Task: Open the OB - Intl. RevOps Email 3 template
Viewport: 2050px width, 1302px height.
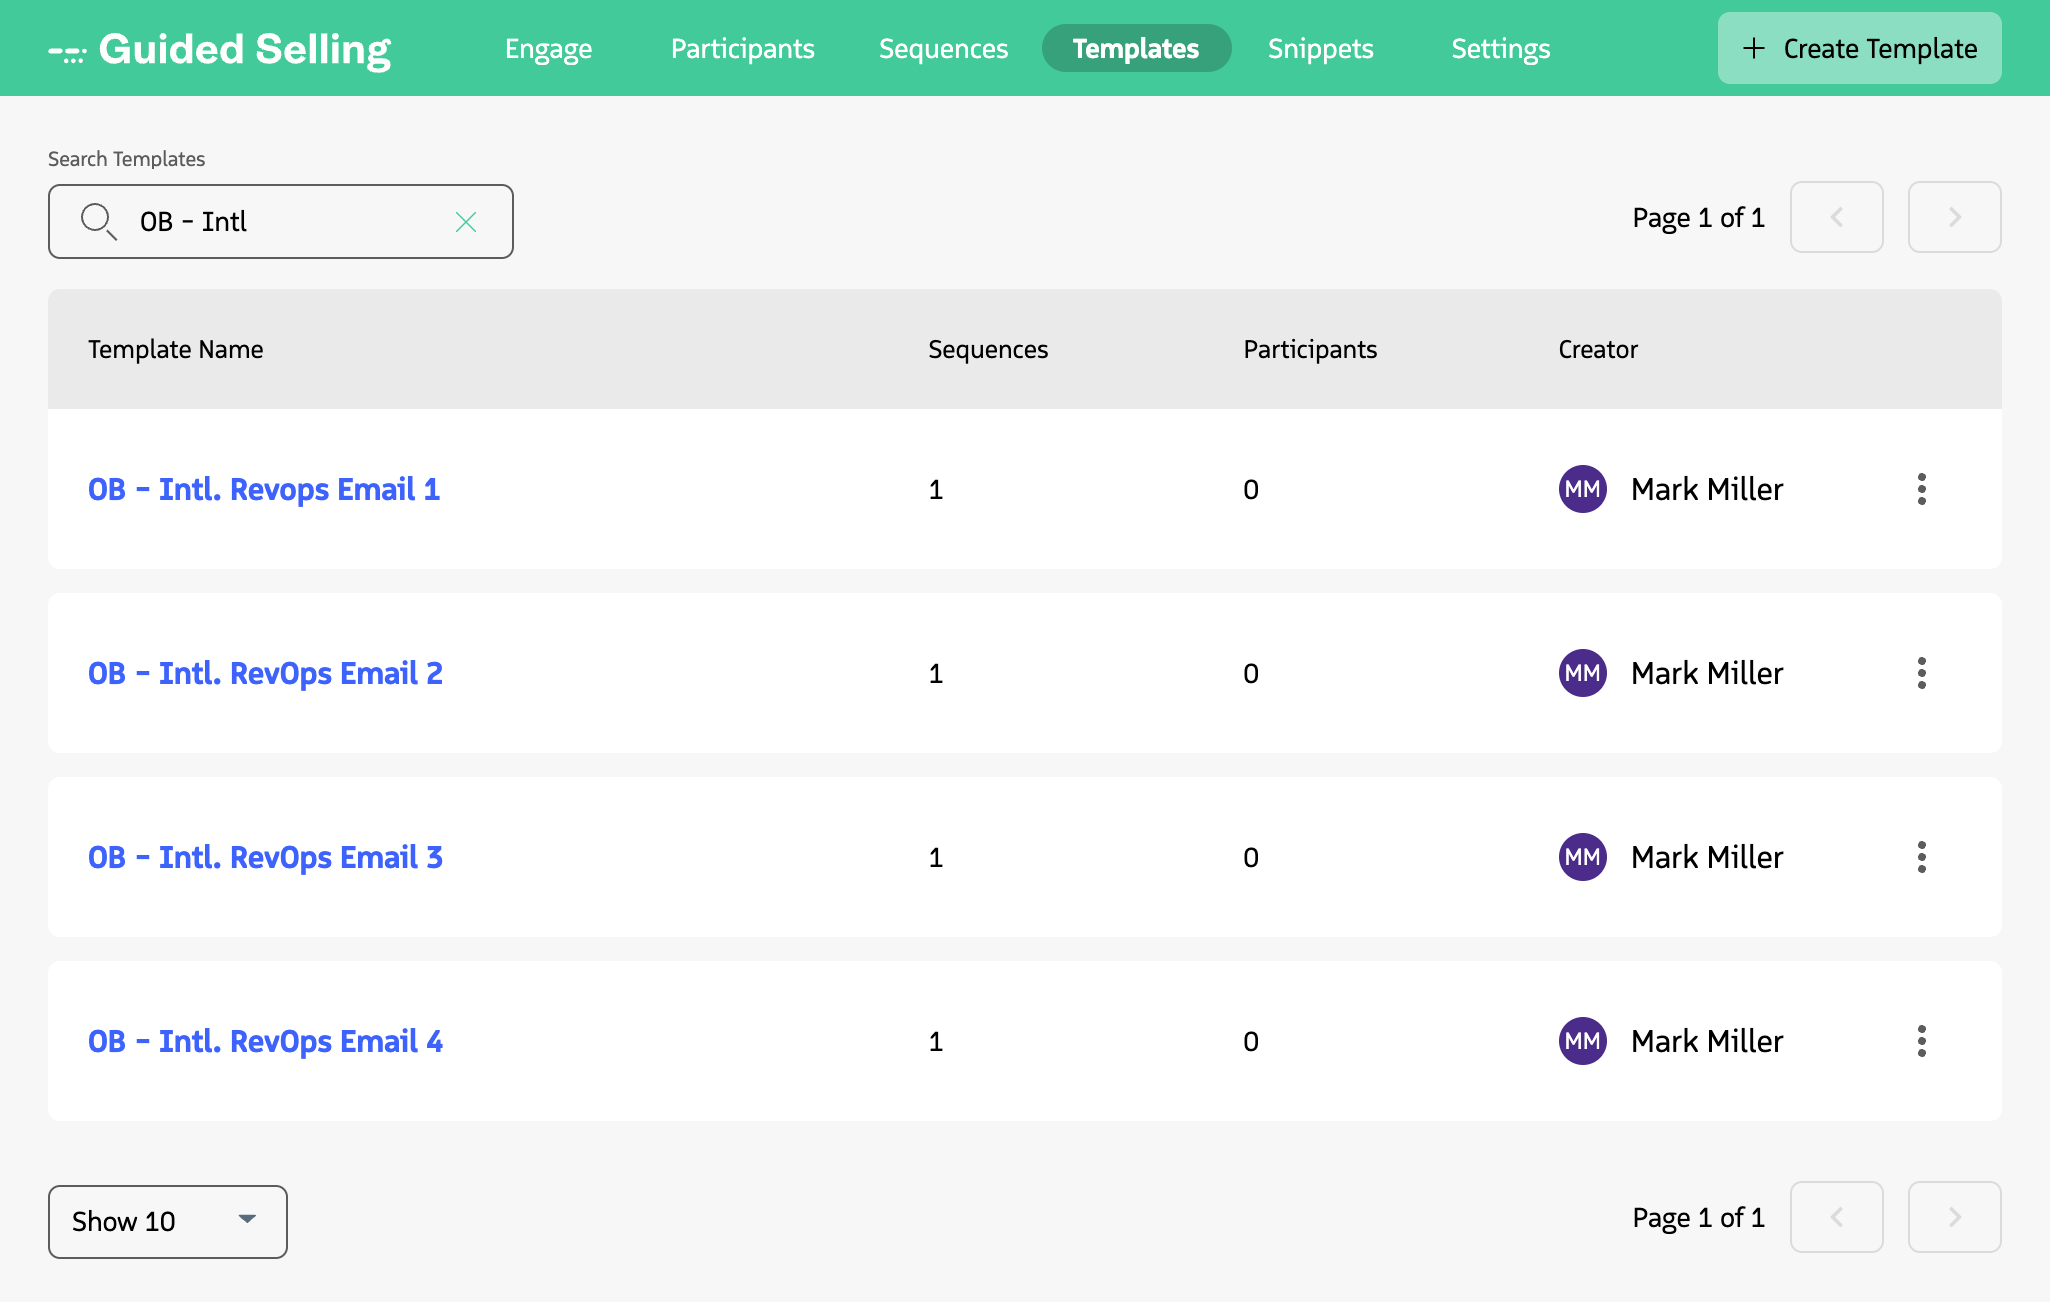Action: pyautogui.click(x=264, y=857)
